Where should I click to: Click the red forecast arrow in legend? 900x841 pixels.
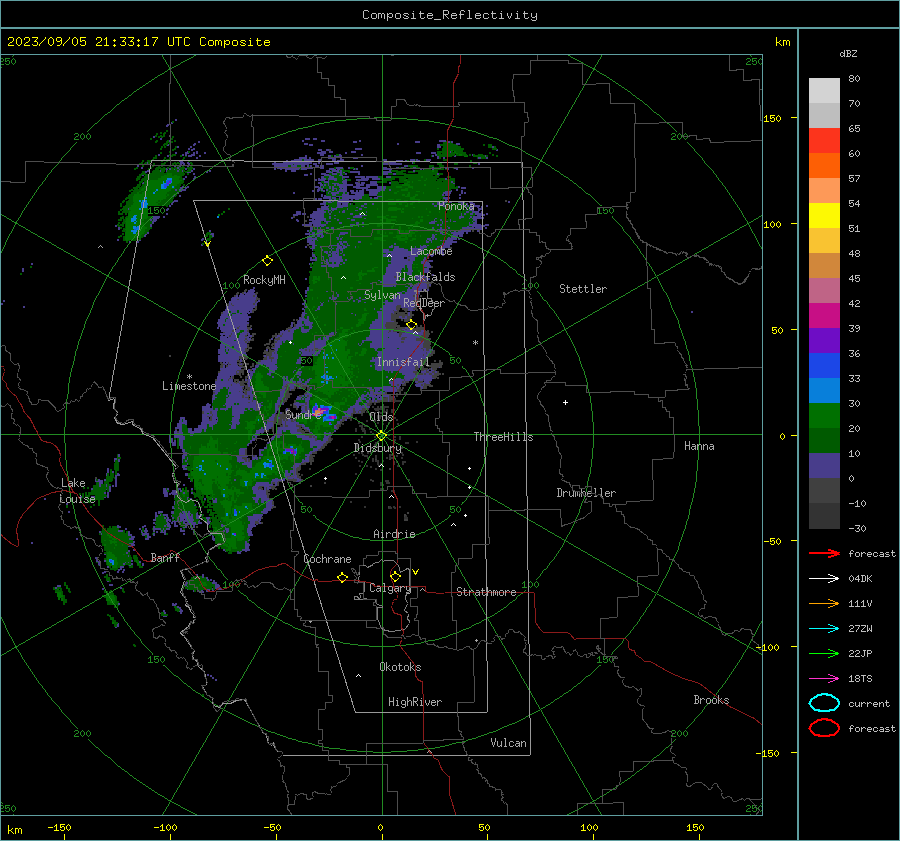point(824,553)
